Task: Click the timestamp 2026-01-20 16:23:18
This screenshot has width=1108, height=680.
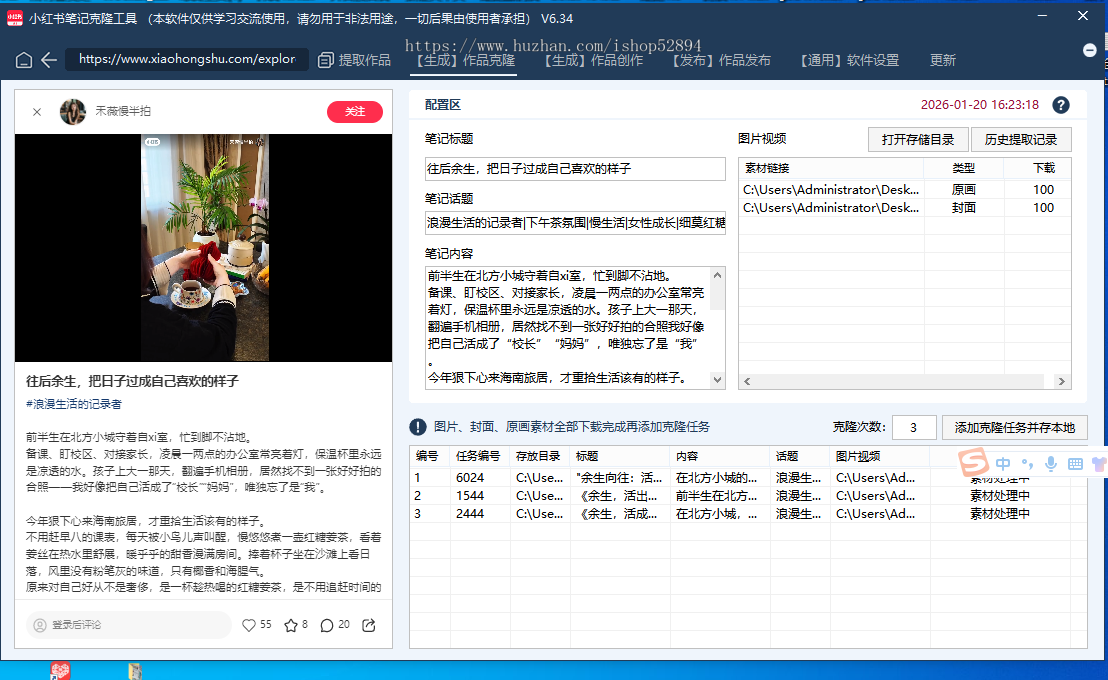Action: [979, 105]
